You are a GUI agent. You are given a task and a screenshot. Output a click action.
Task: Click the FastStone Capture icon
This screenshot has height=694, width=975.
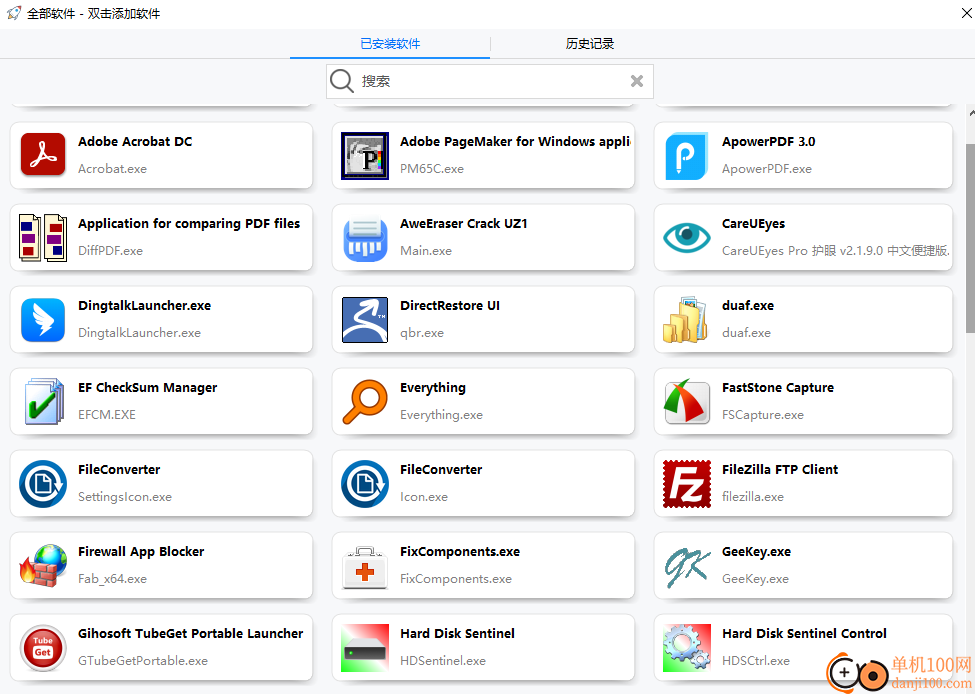click(x=686, y=402)
